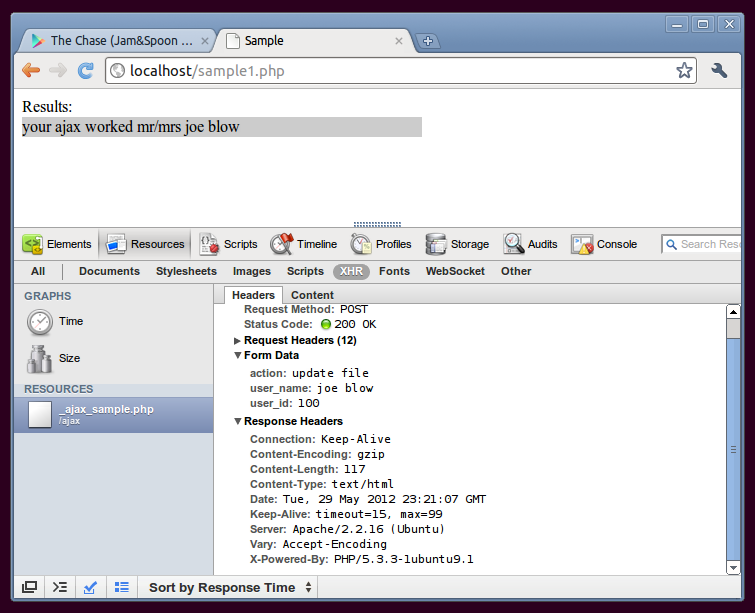Click the Server: Apache/2.2.16 header

point(347,529)
